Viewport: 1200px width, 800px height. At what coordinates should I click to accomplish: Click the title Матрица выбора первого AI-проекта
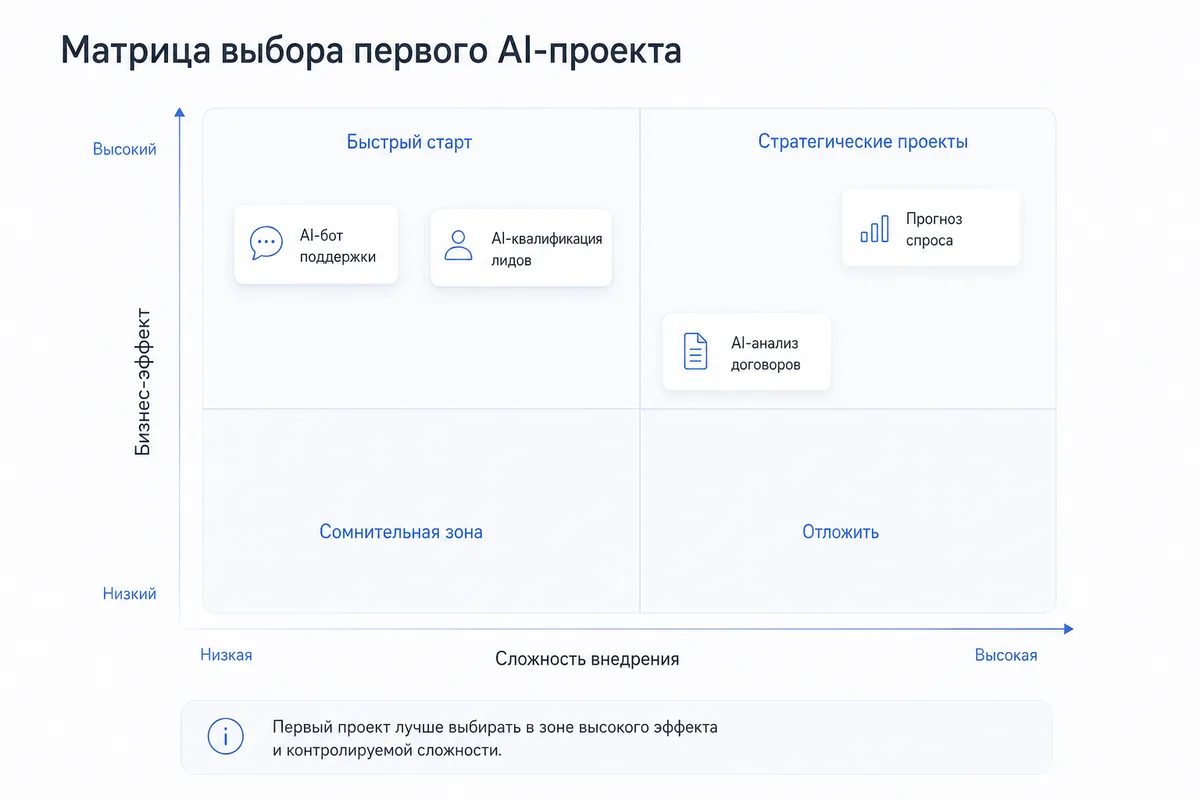pos(371,50)
